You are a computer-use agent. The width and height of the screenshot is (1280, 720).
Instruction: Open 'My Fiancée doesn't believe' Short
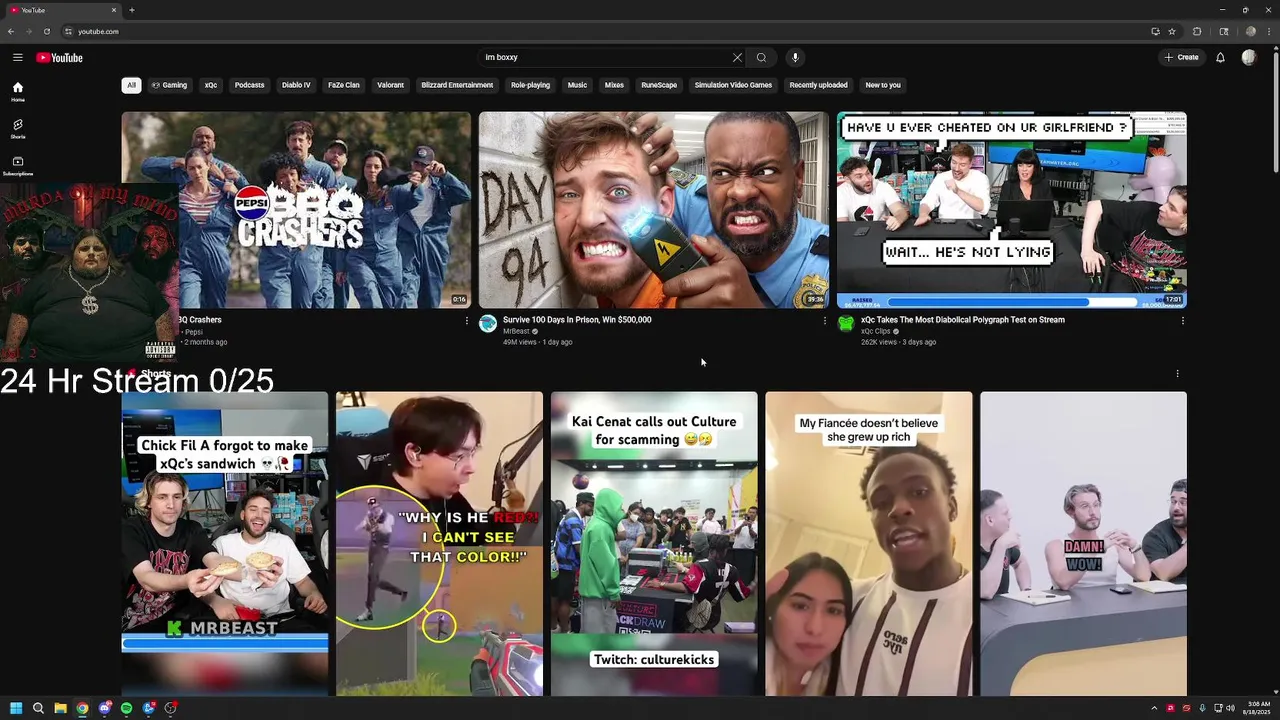868,544
